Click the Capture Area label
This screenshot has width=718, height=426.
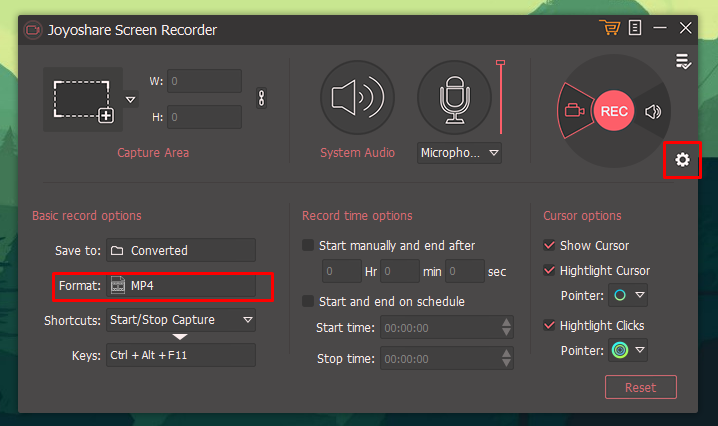coord(153,153)
